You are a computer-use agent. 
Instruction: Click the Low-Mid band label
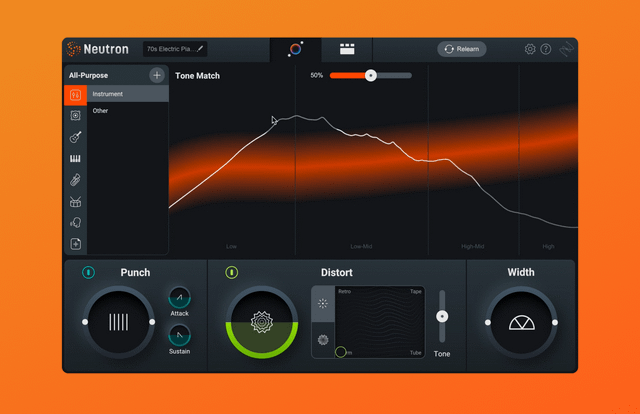[x=361, y=247]
